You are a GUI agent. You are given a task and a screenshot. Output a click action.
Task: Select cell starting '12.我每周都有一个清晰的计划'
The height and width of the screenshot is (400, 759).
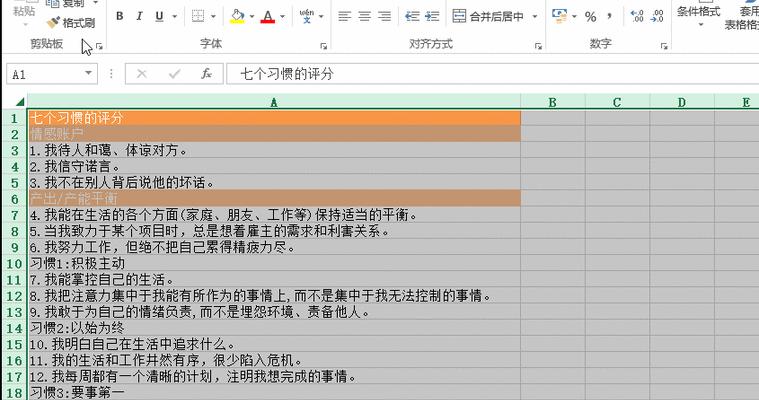click(x=274, y=376)
